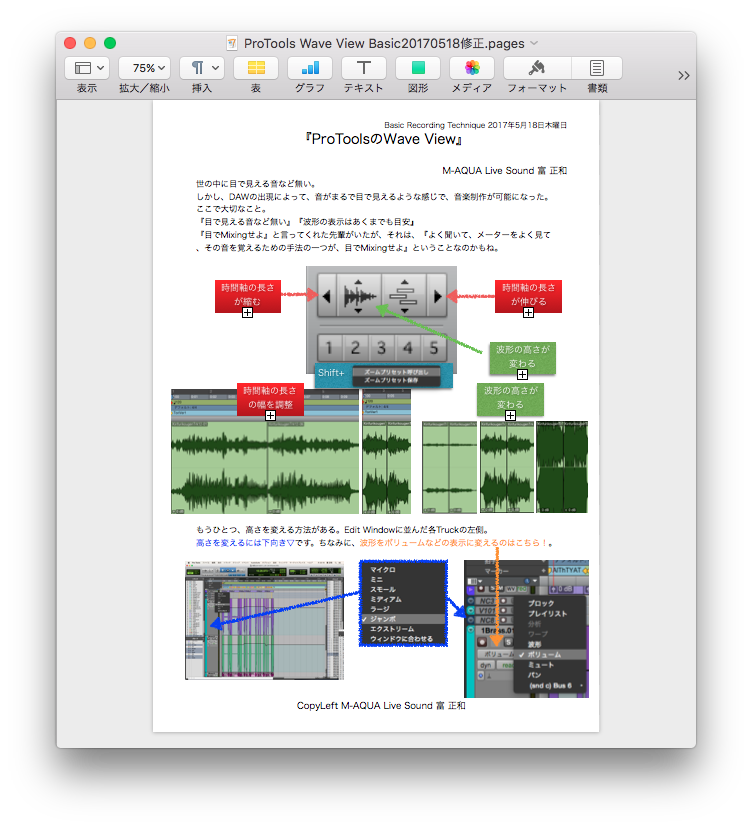The image size is (752, 828).
Task: Click the Pages document icon in title bar
Action: pyautogui.click(x=232, y=43)
